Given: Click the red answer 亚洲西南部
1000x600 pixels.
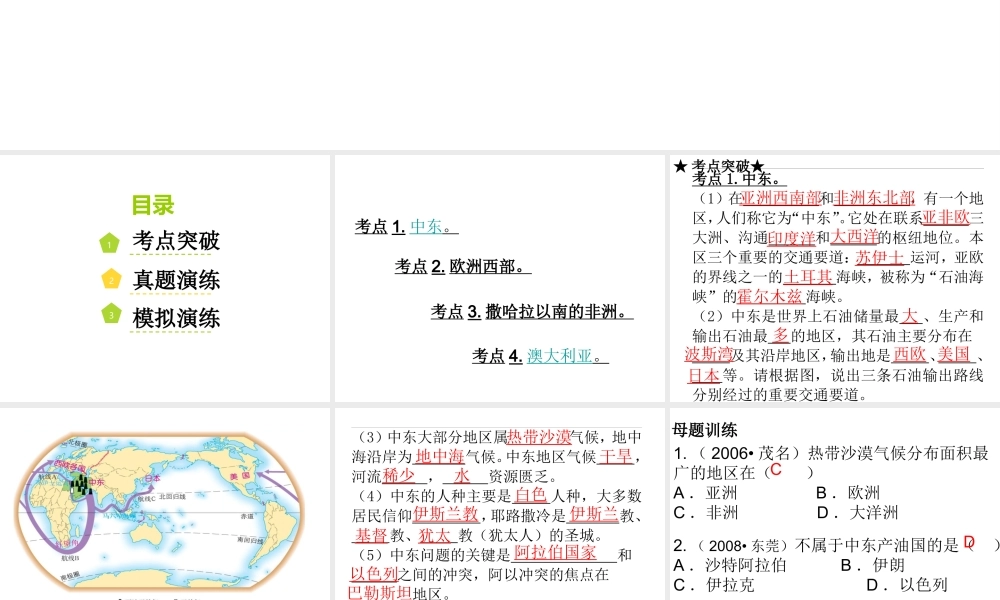Looking at the screenshot, I should (781, 198).
